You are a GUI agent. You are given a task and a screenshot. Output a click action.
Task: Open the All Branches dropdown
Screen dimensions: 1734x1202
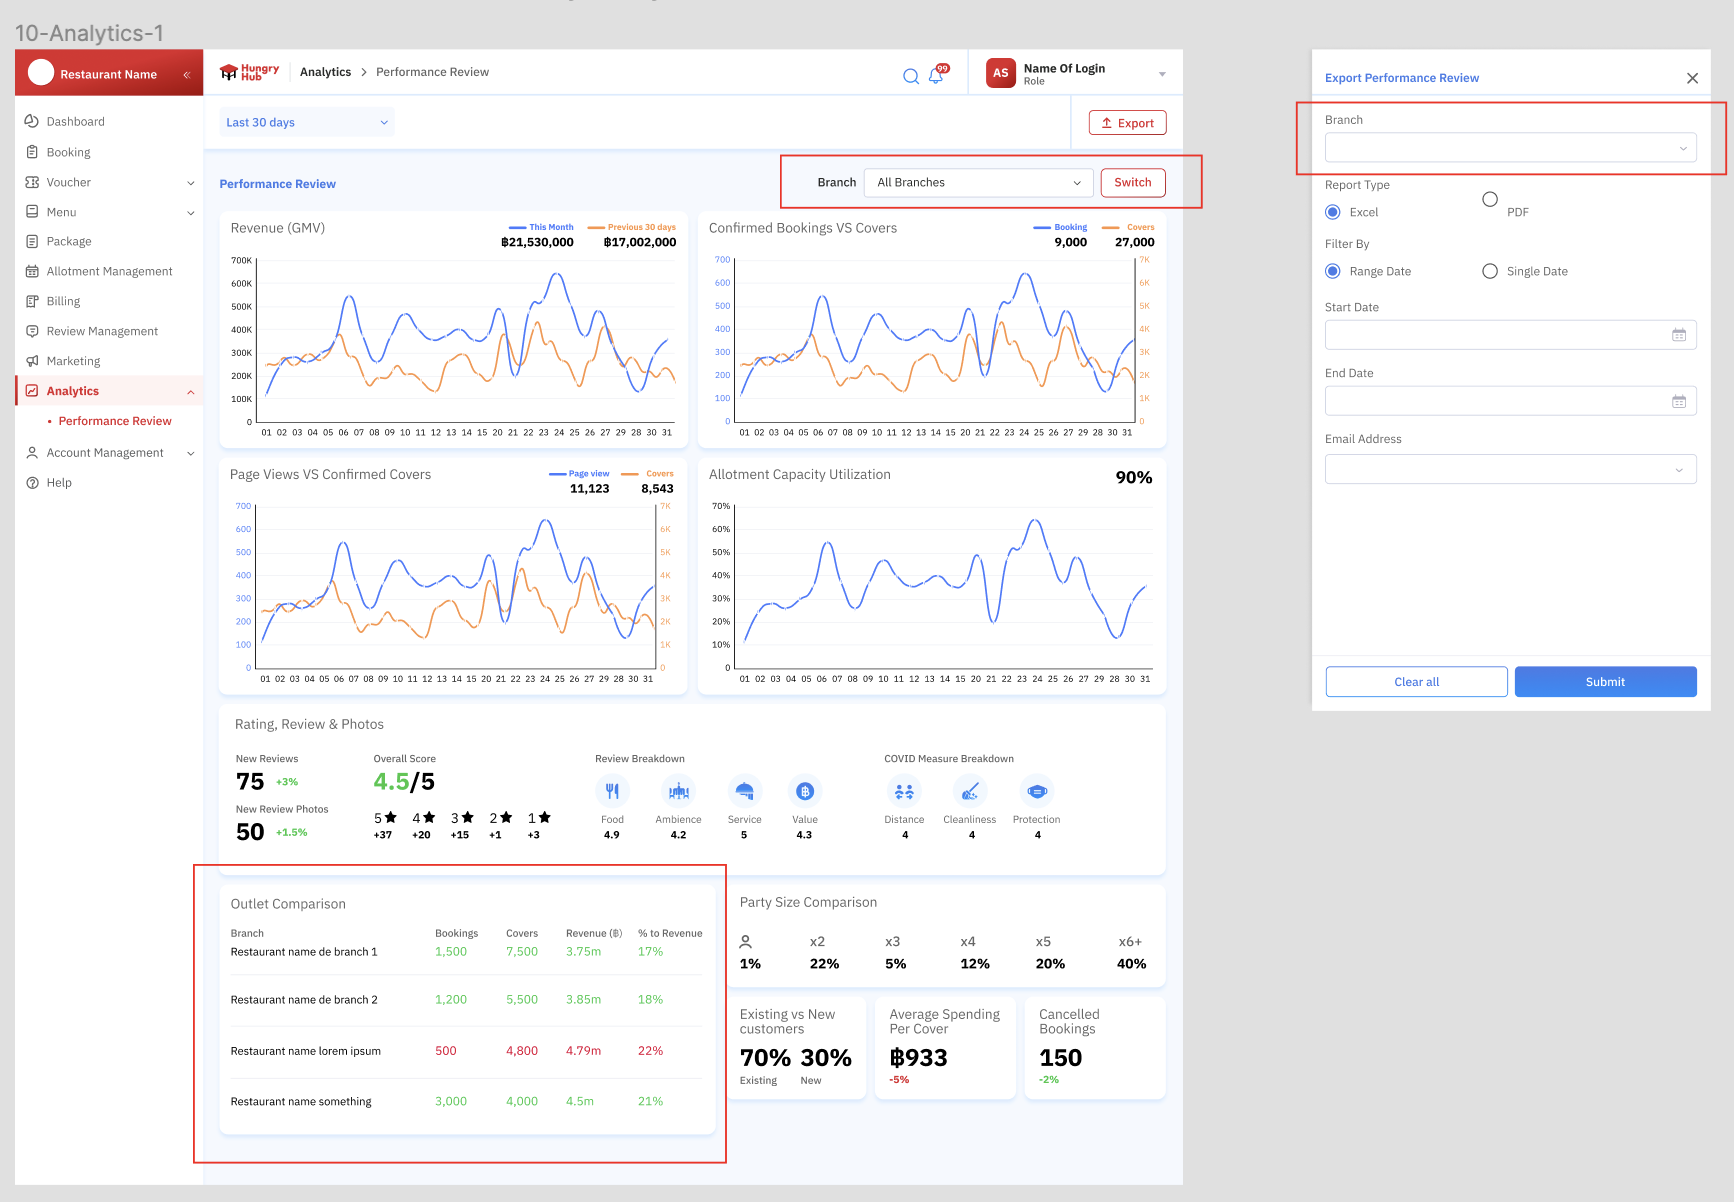pos(977,183)
